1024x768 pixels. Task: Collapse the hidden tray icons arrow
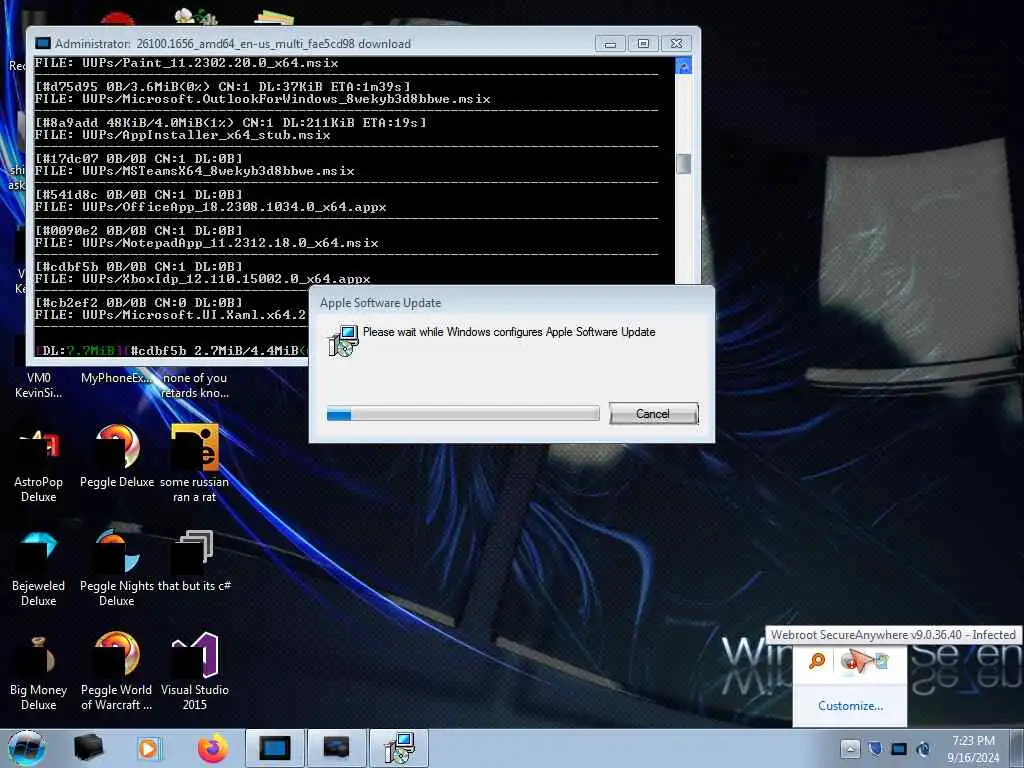click(850, 748)
